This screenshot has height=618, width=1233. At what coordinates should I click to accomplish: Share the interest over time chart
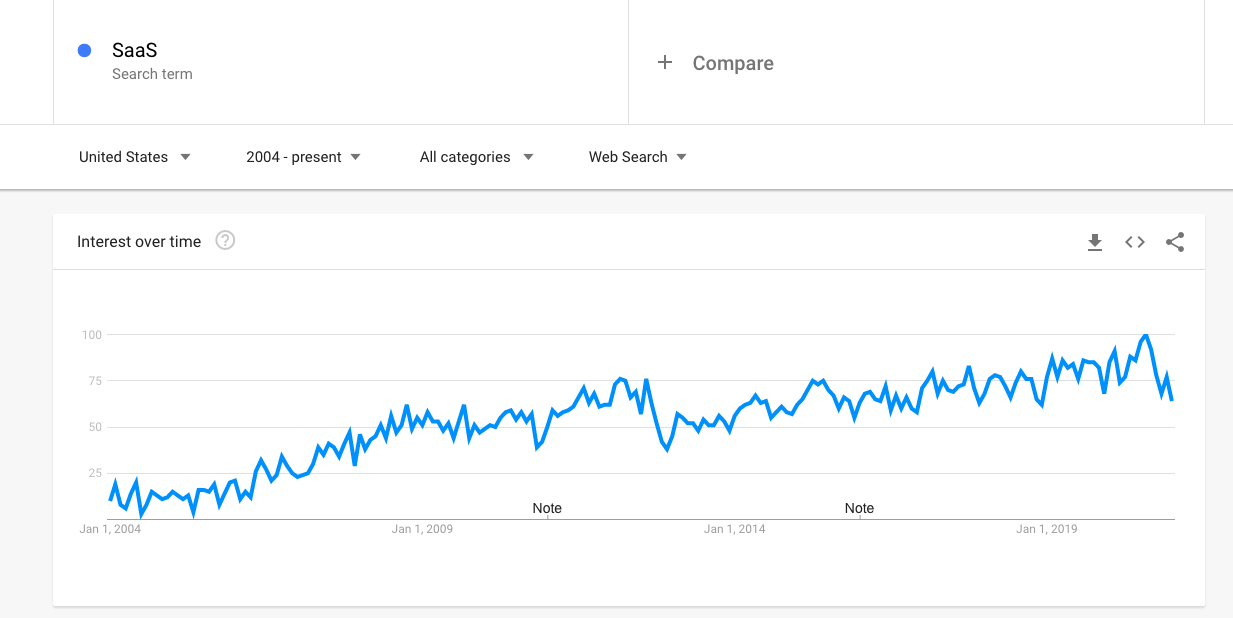tap(1175, 242)
